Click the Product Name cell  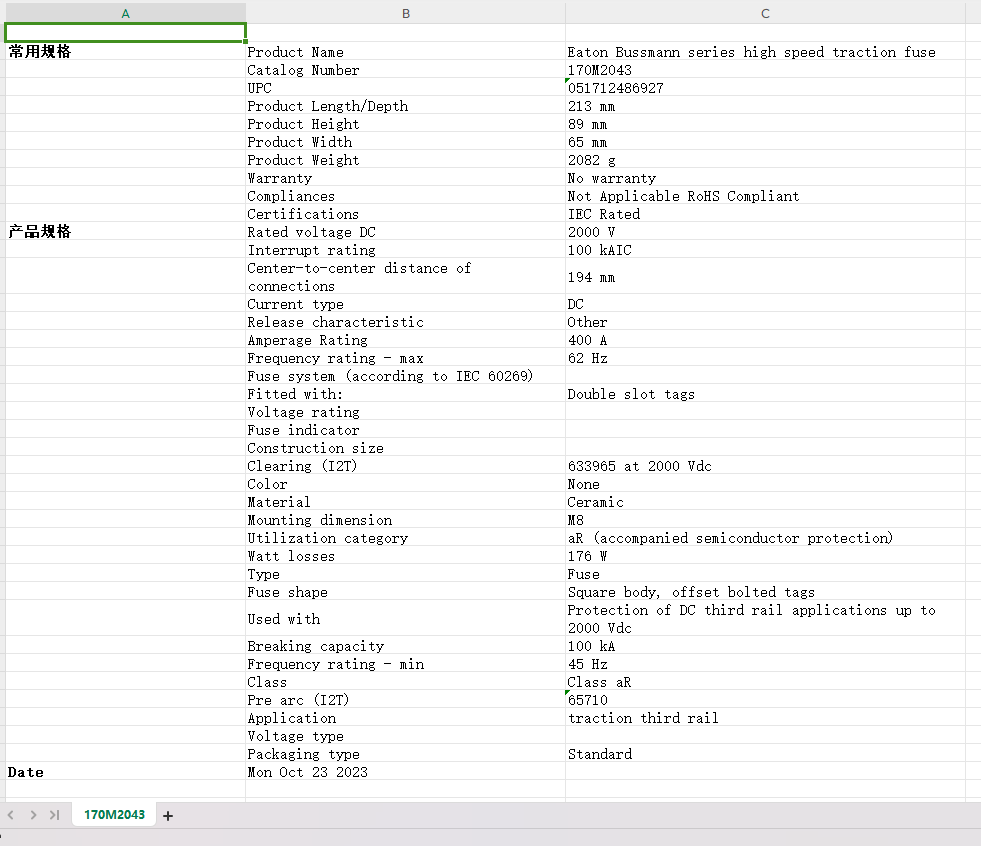pyautogui.click(x=405, y=51)
